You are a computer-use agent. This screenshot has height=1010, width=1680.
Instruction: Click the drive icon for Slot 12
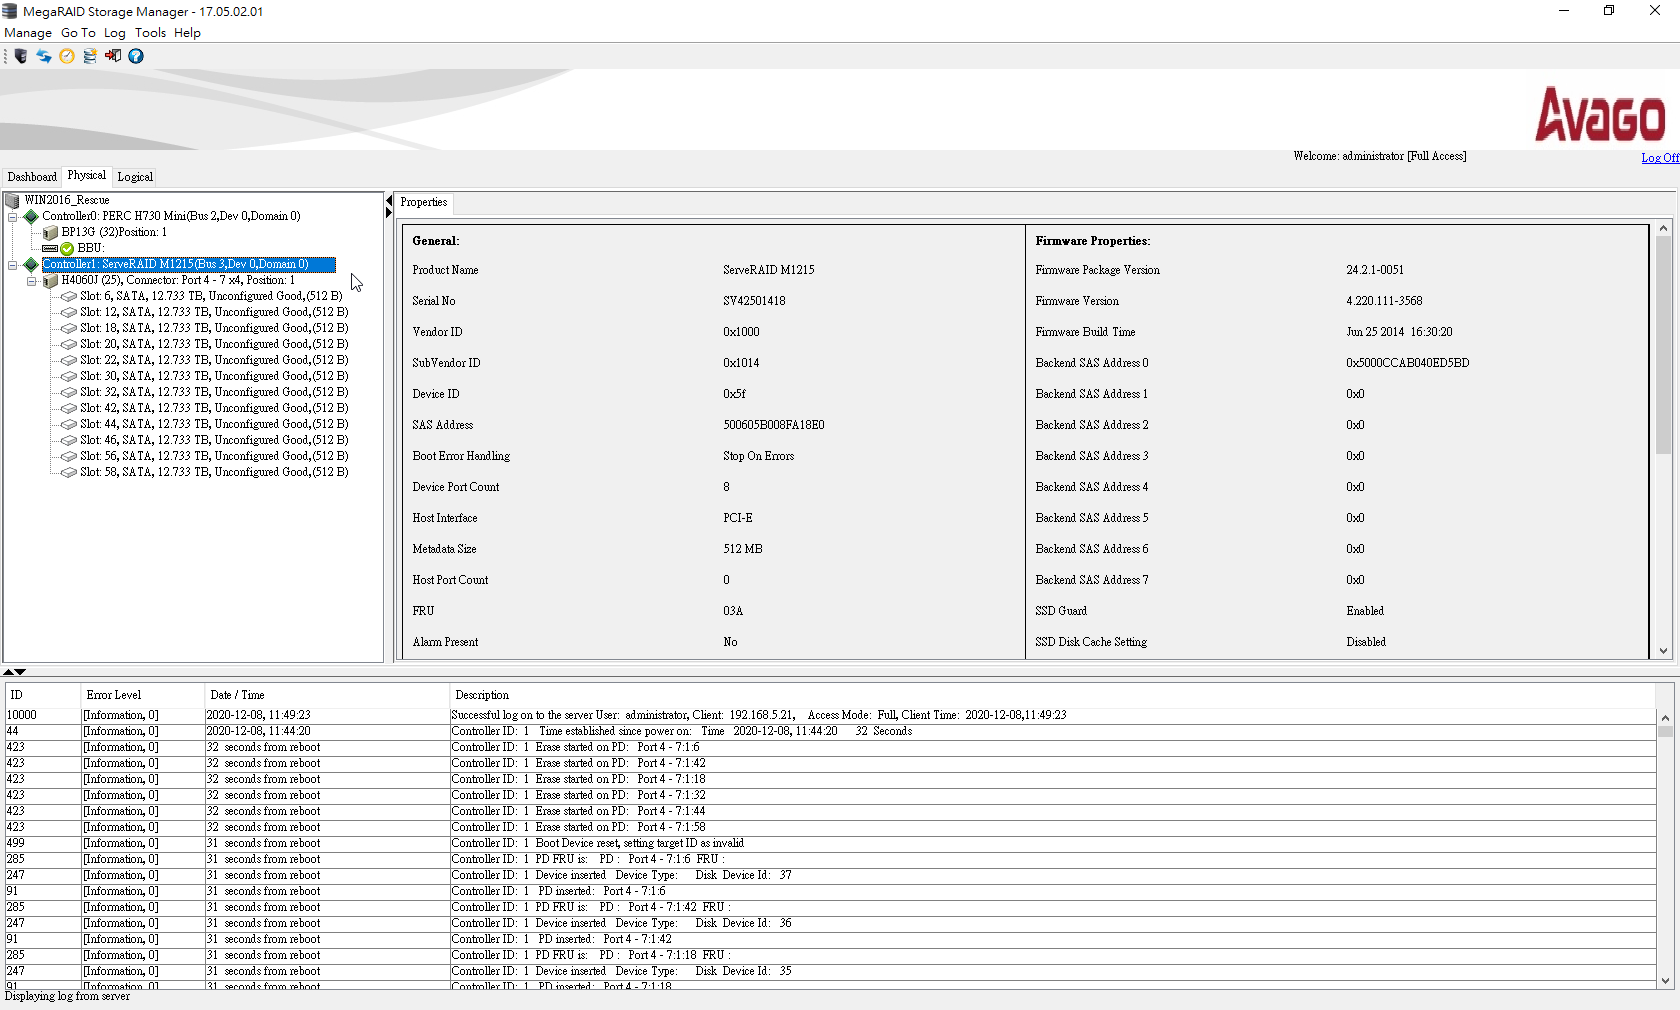[69, 312]
